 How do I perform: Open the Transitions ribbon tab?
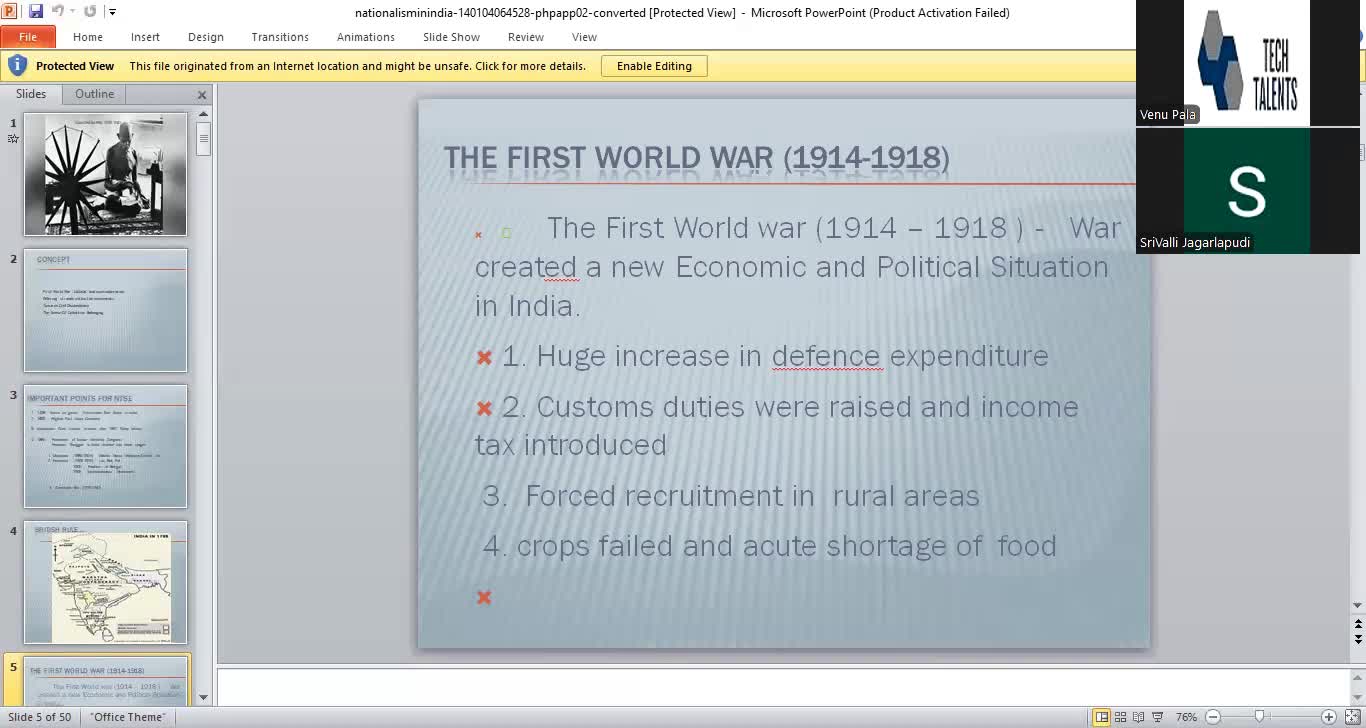[280, 37]
